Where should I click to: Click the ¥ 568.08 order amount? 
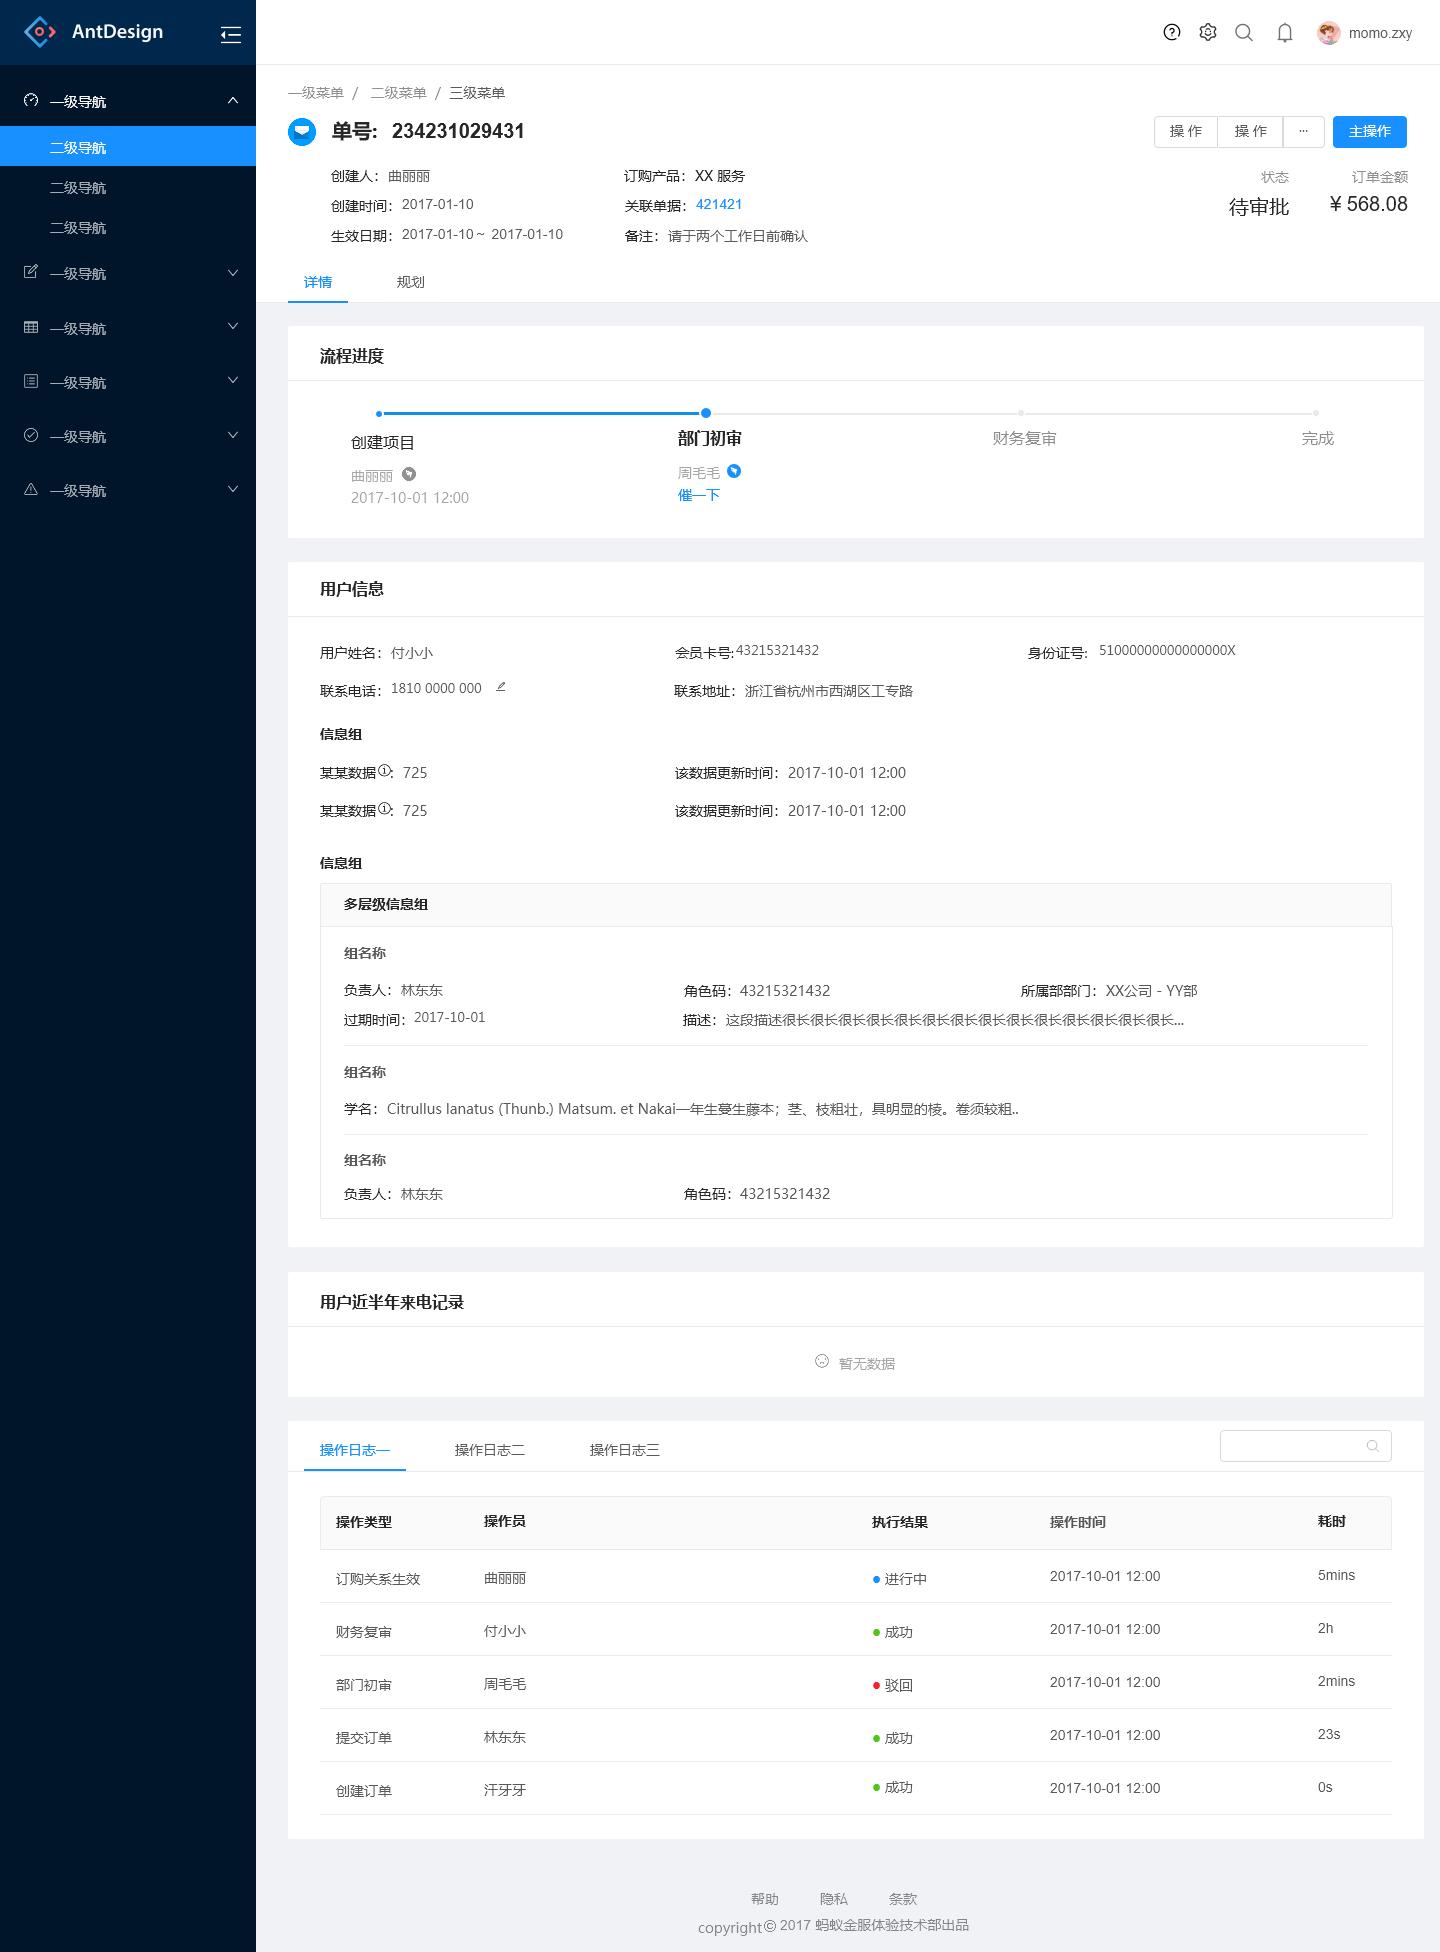point(1368,204)
